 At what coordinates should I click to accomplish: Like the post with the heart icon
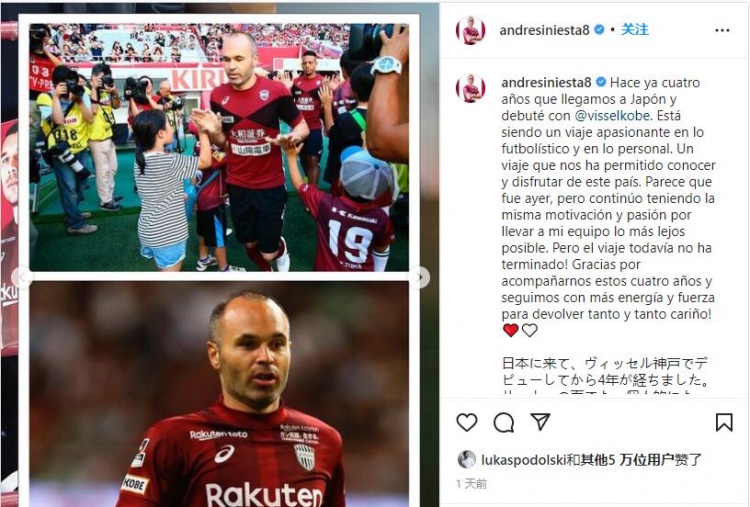pos(467,422)
